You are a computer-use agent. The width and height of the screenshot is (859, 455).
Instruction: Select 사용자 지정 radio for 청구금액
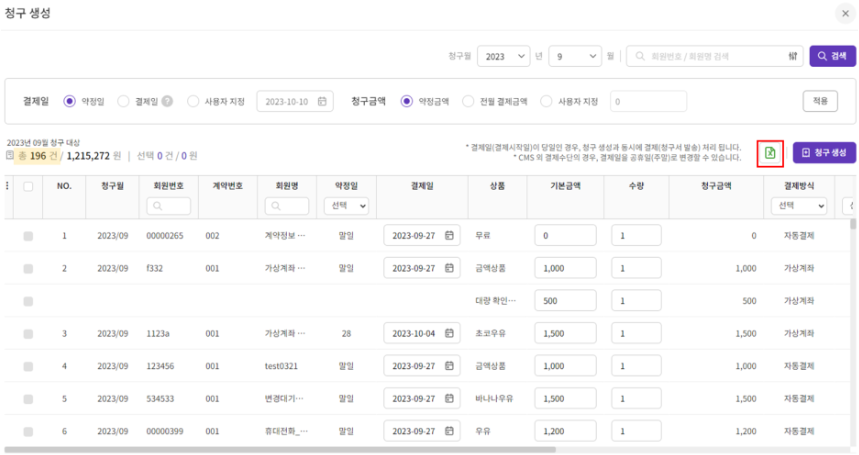[x=546, y=101]
